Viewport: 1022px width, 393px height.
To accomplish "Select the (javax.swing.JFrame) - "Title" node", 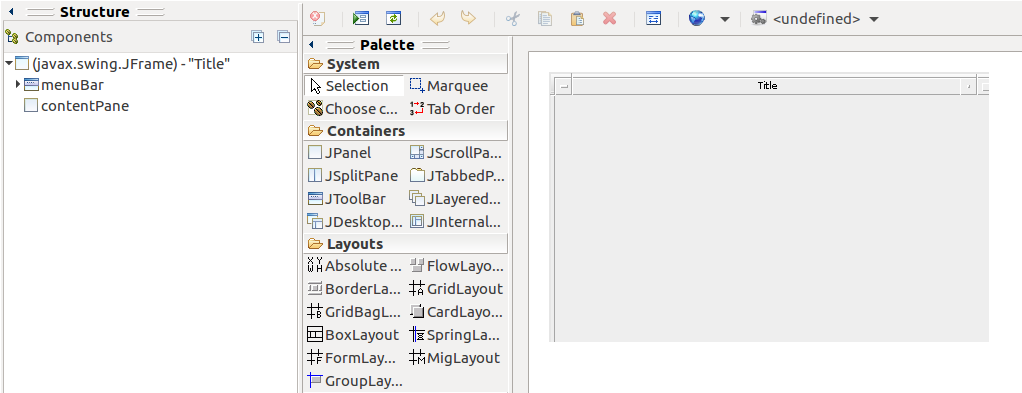I will coord(130,64).
